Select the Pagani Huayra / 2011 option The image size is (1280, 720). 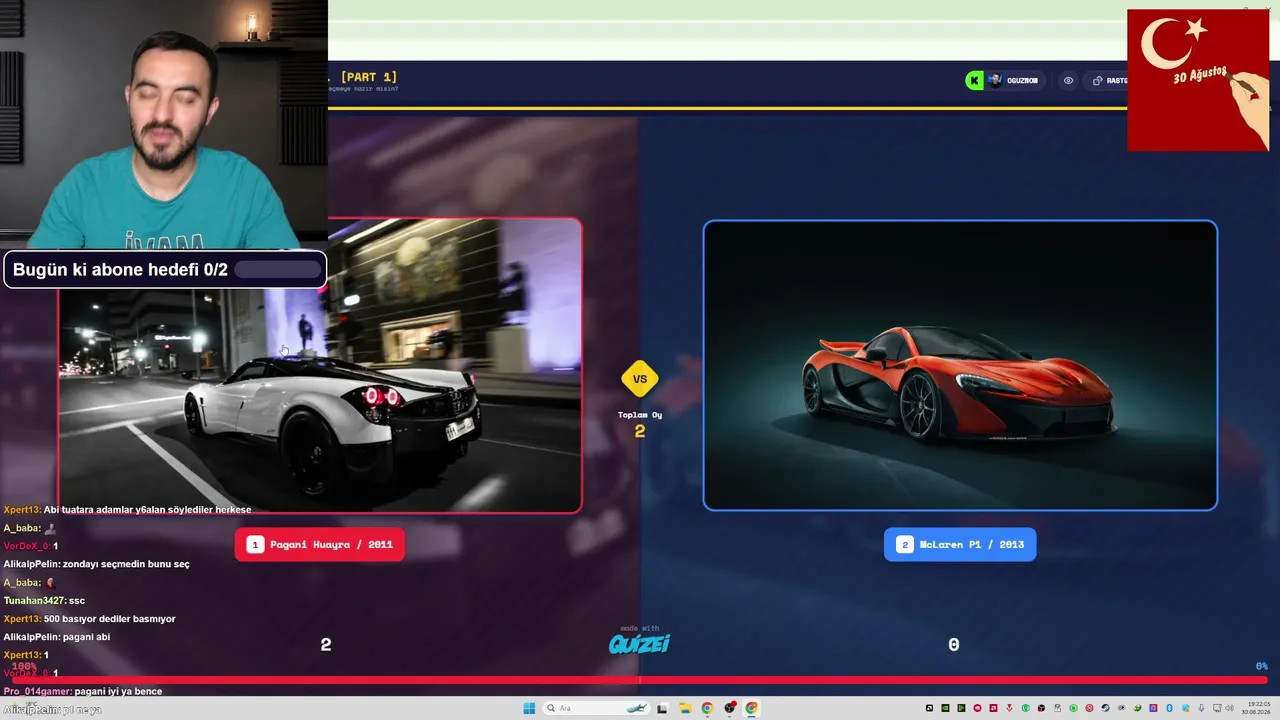point(320,544)
